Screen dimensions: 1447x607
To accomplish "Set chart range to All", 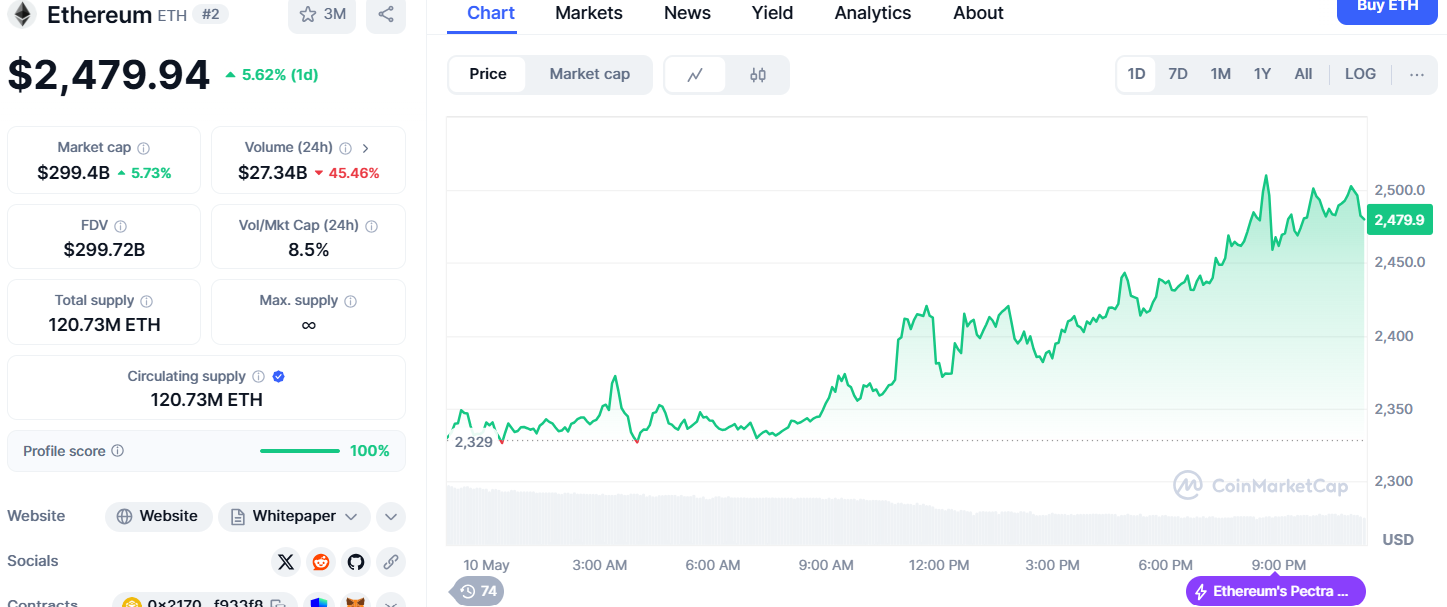I will (1303, 74).
